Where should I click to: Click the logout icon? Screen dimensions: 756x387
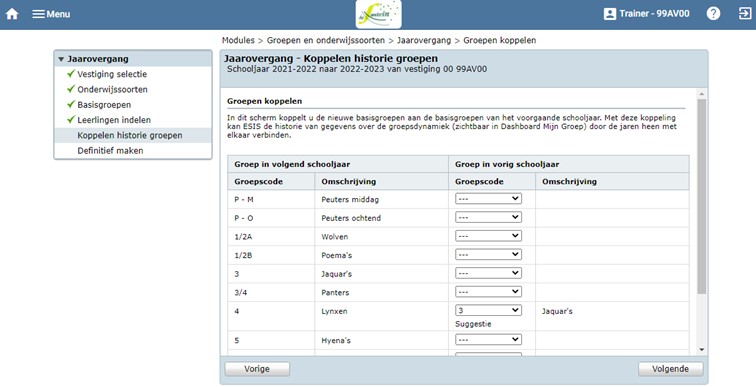(744, 13)
